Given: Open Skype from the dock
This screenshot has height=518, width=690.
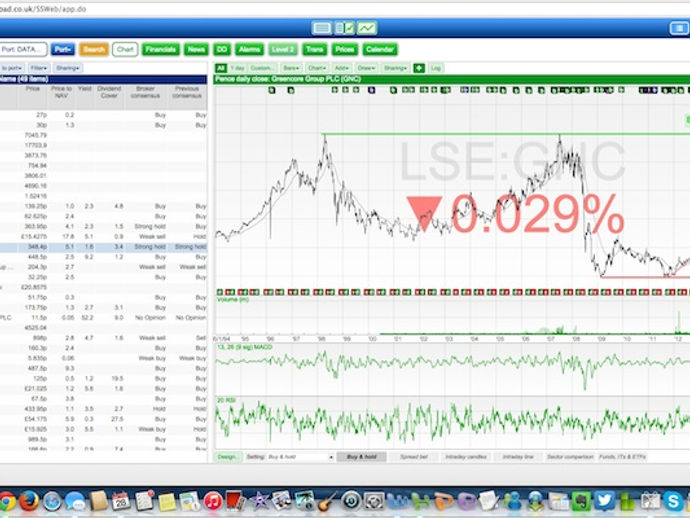Looking at the screenshot, I should [x=674, y=502].
